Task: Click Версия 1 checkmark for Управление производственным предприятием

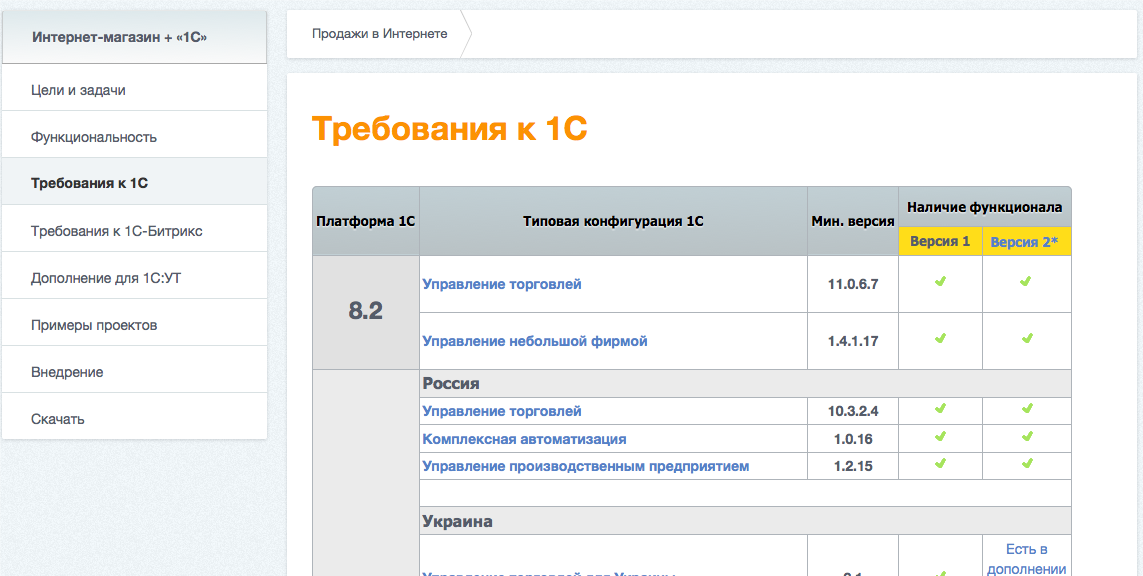Action: [940, 463]
